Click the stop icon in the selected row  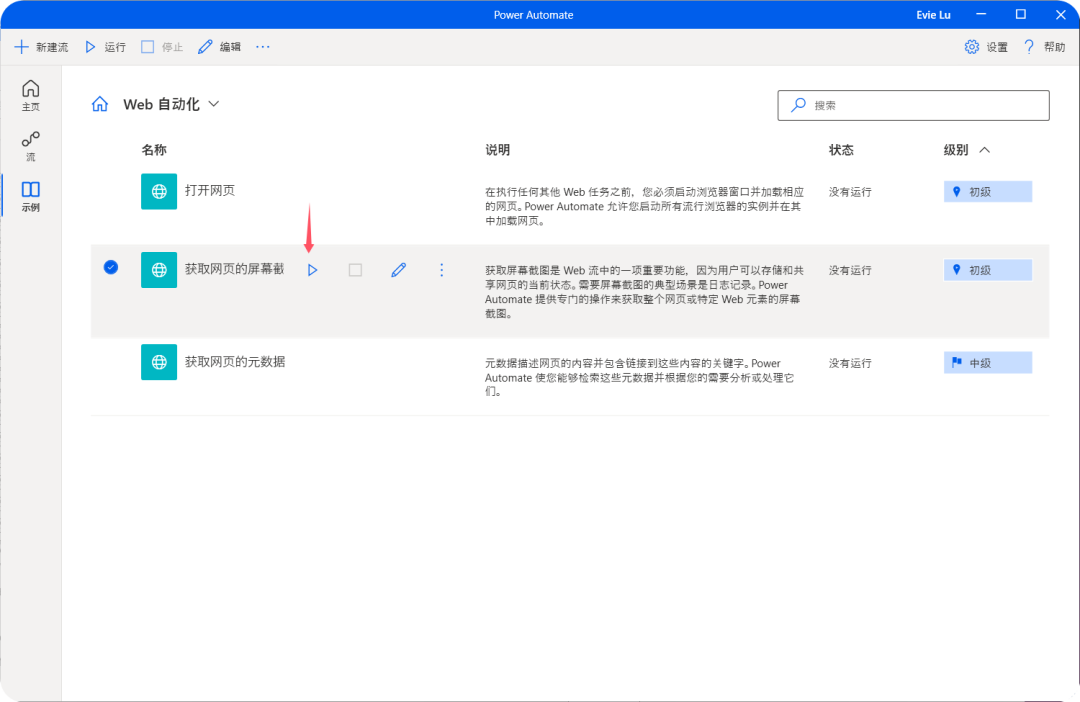point(355,270)
